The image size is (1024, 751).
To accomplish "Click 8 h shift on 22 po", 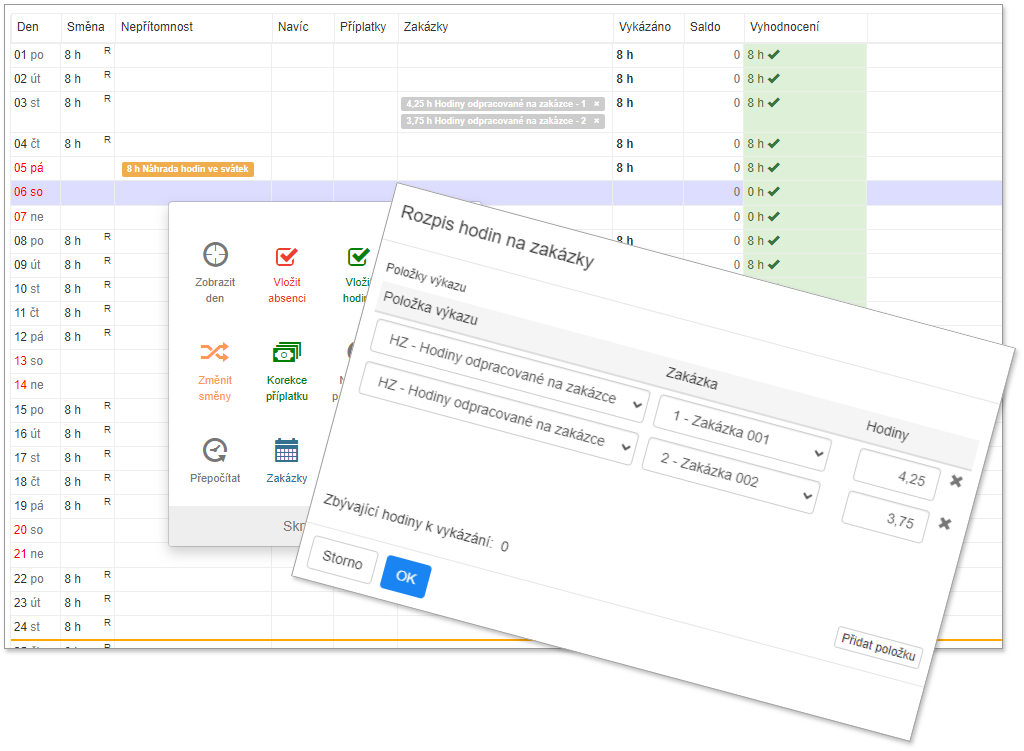I will [x=72, y=579].
